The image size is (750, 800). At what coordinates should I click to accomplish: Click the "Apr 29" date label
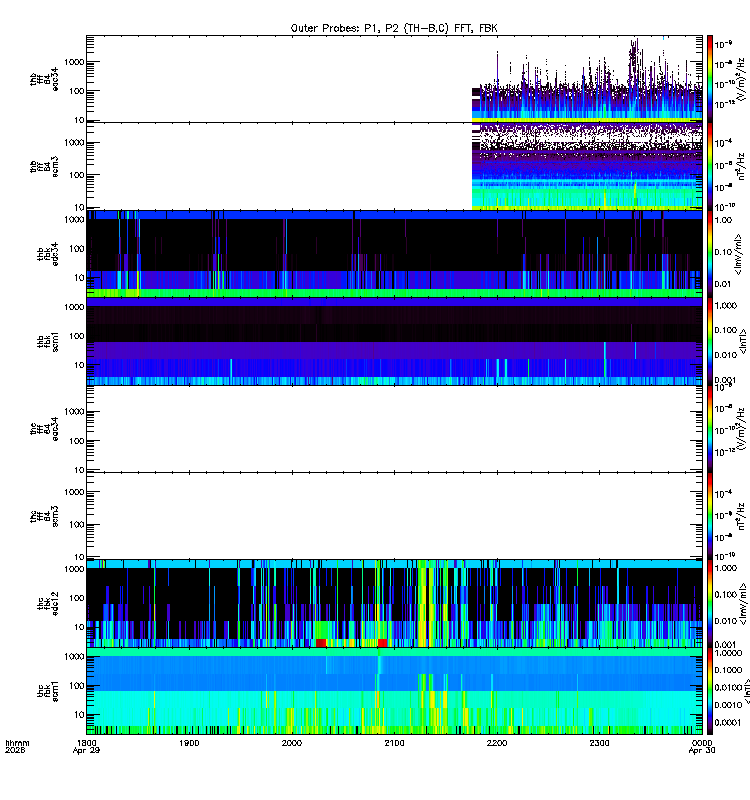87,751
